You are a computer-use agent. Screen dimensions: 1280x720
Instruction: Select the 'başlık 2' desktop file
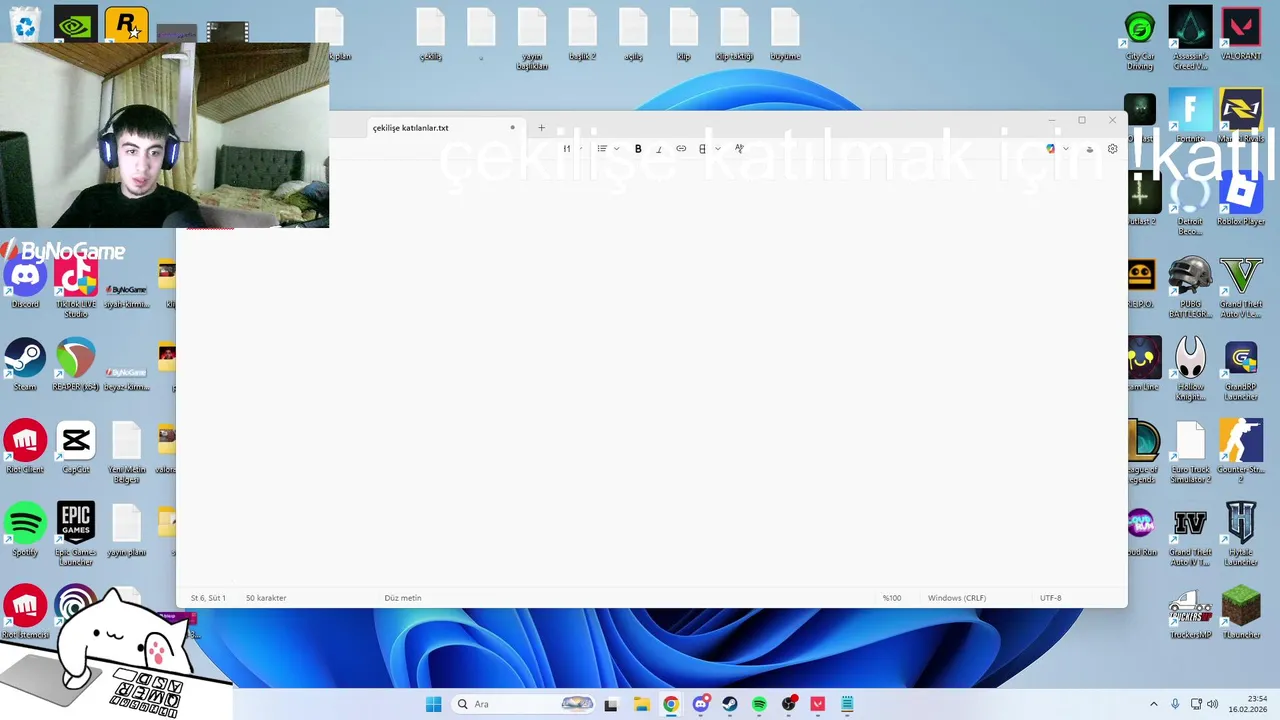pos(582,35)
